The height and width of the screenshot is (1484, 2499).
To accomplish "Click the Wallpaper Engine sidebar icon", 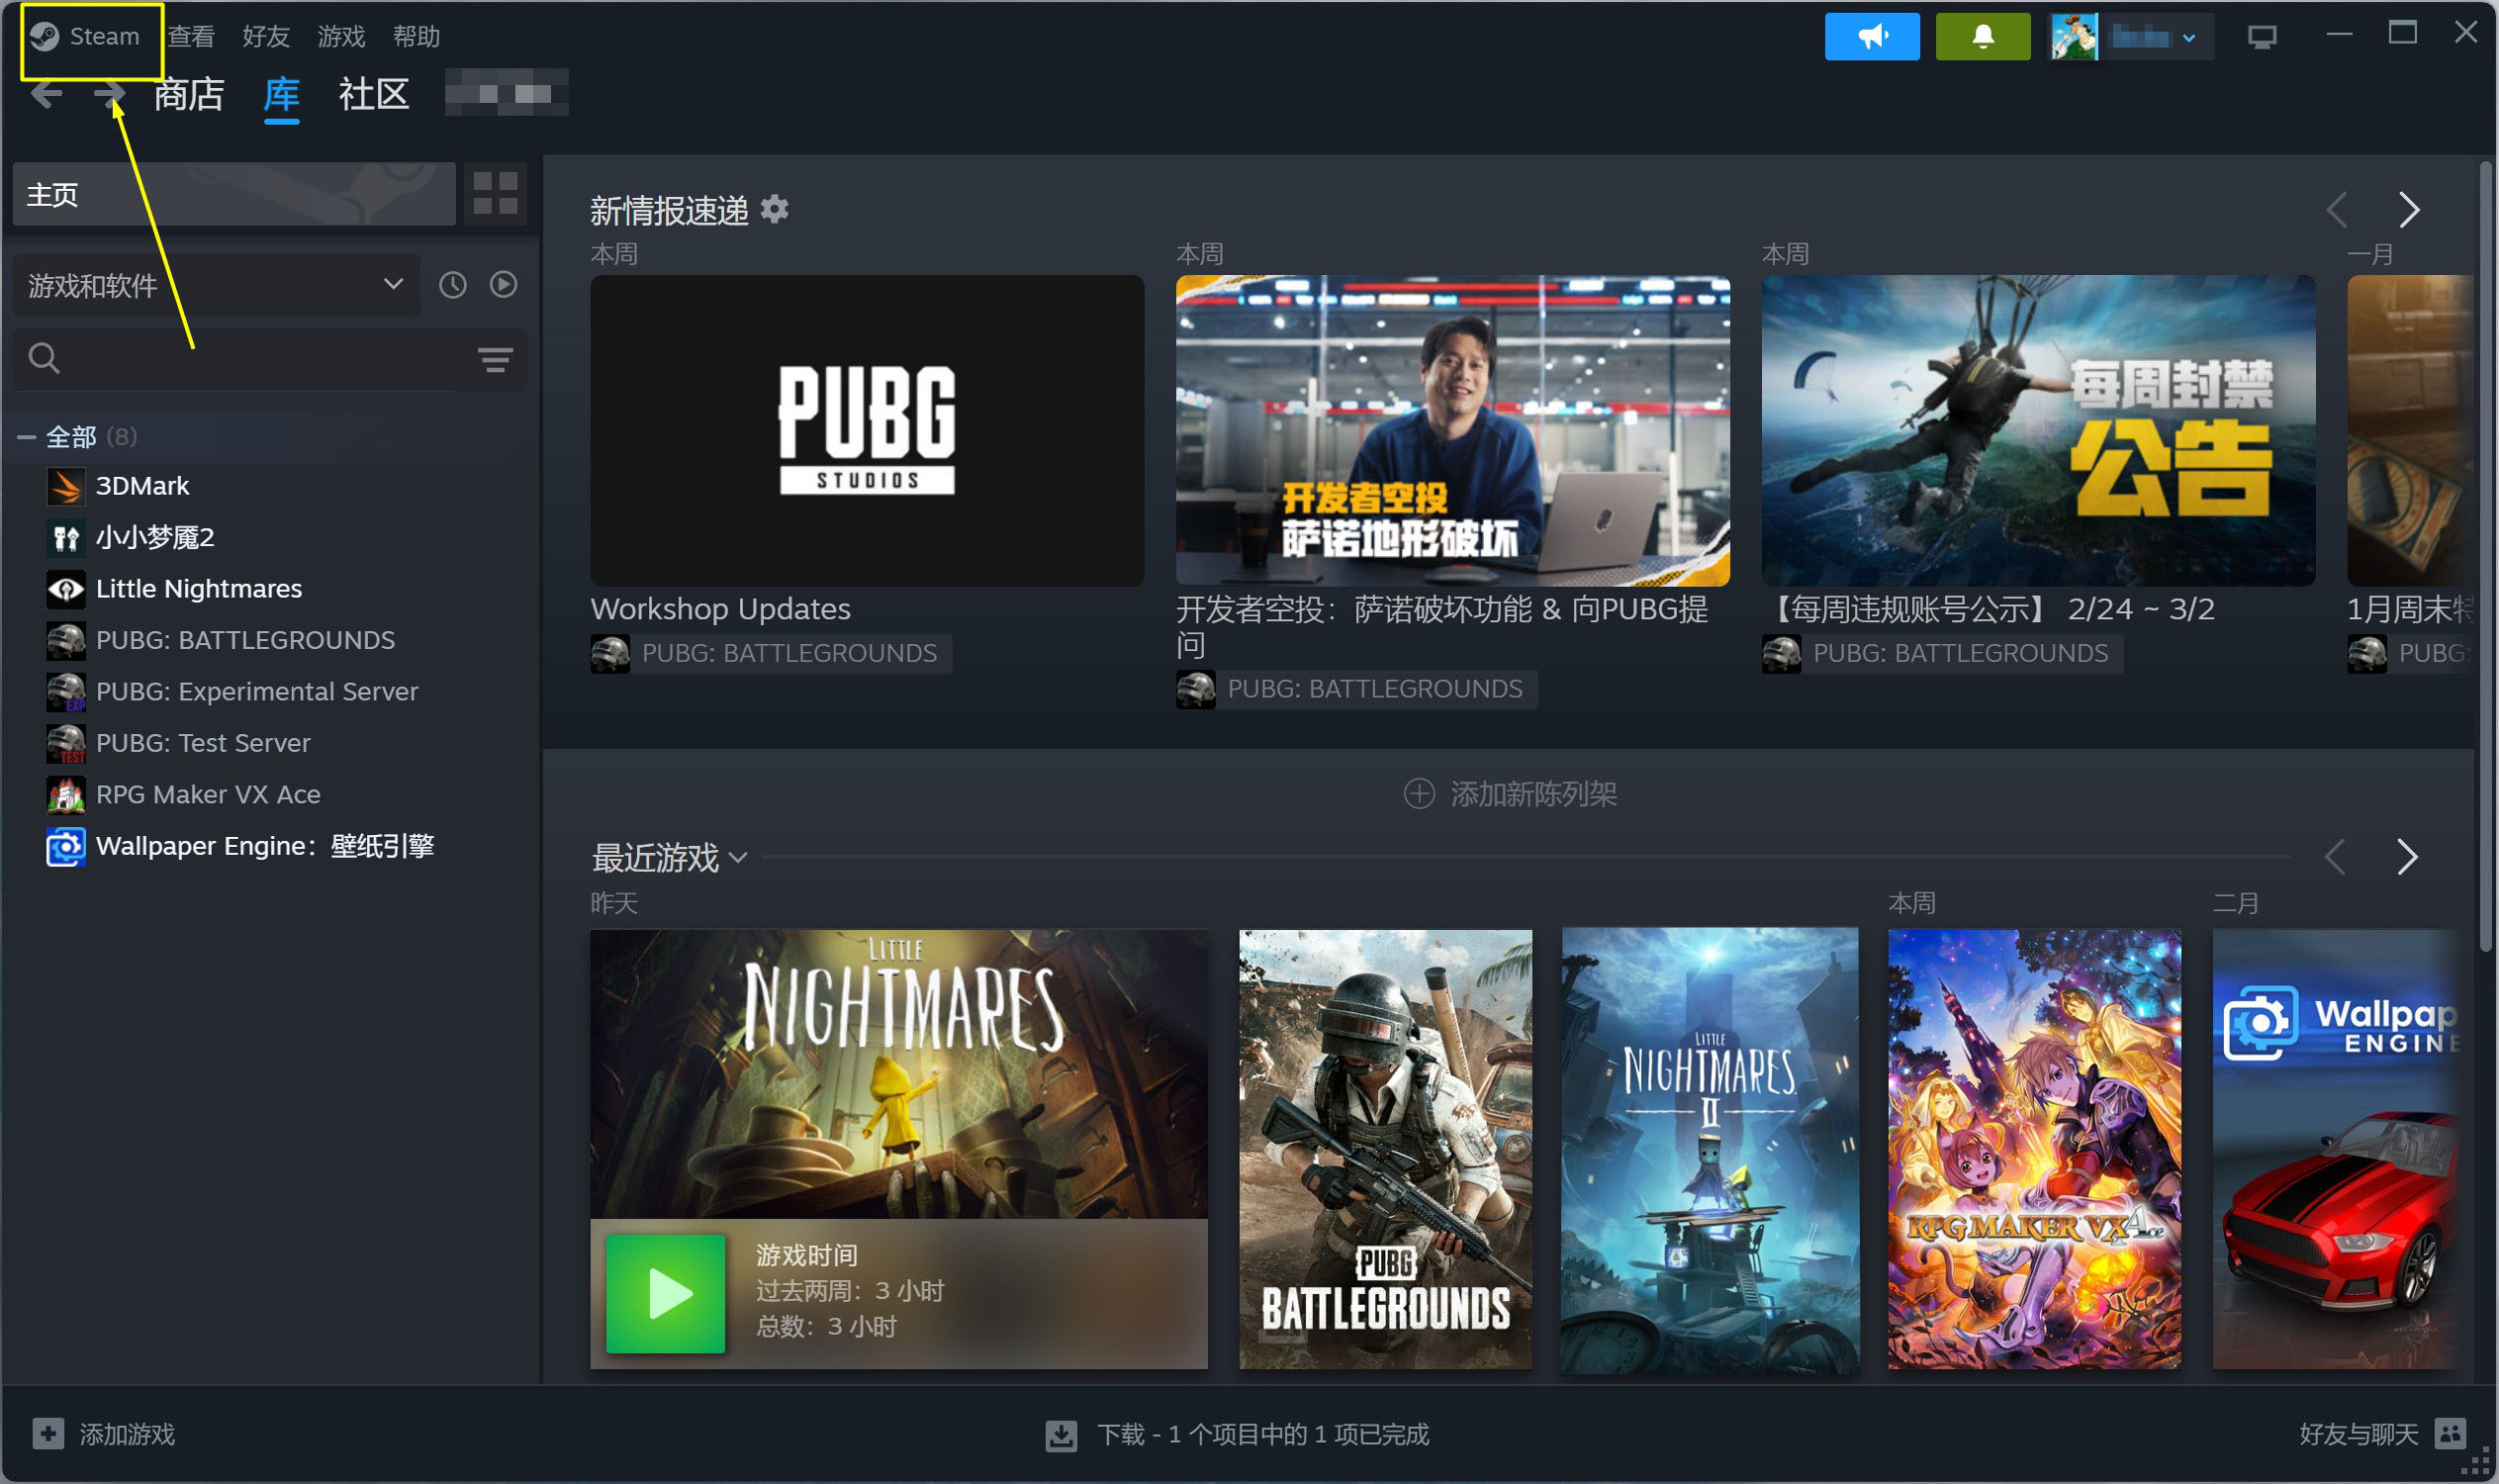I will 66,847.
